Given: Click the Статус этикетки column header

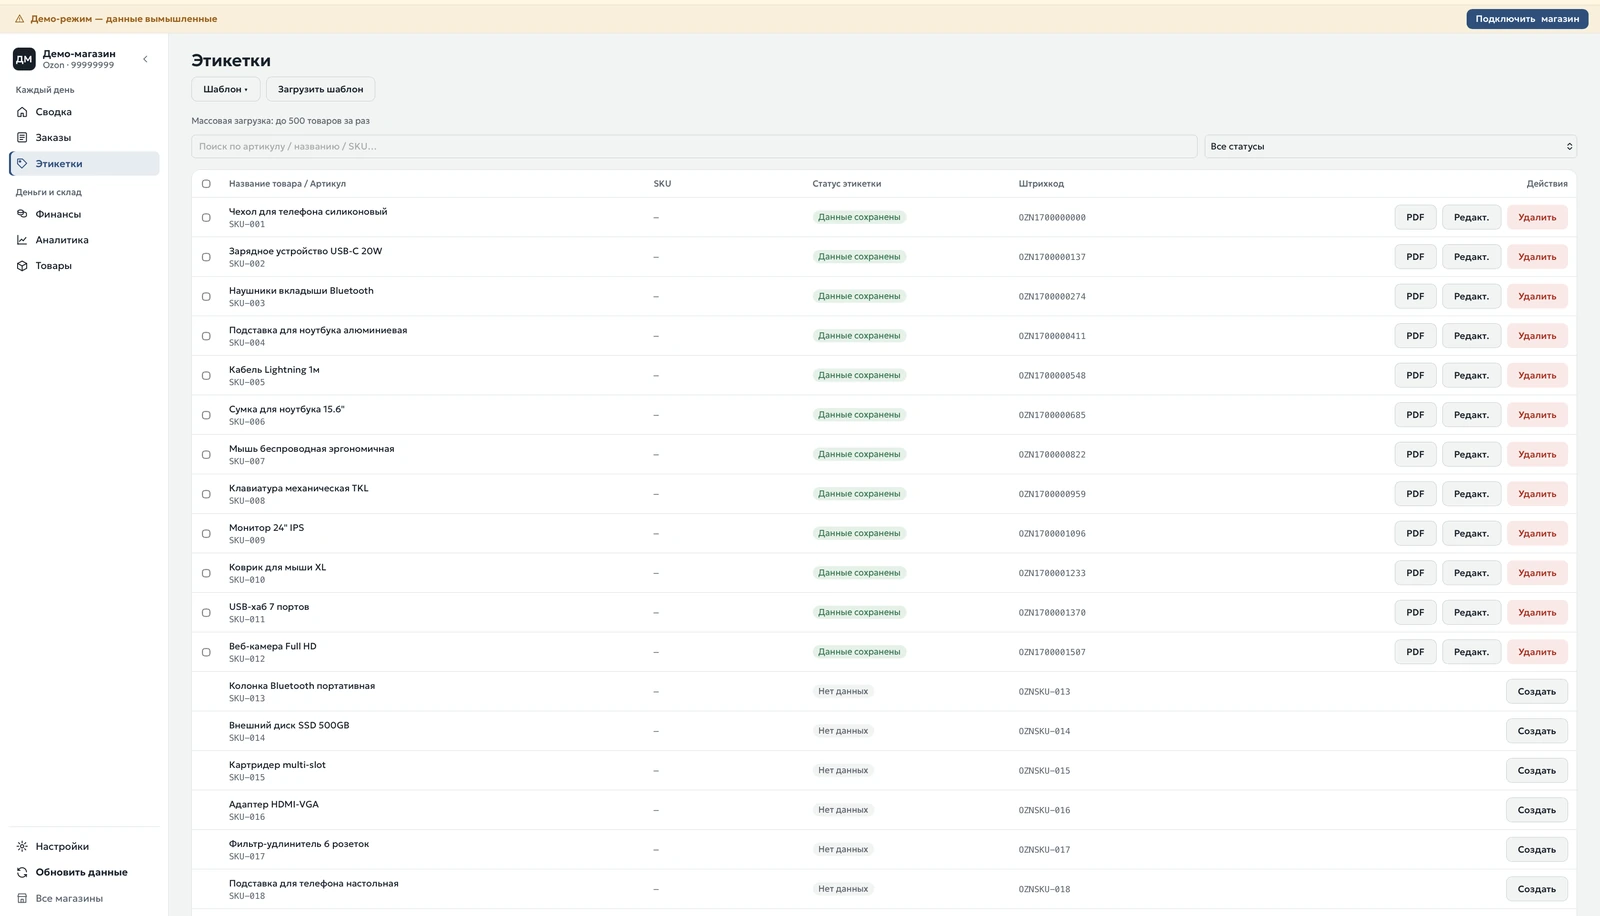Looking at the screenshot, I should point(847,184).
